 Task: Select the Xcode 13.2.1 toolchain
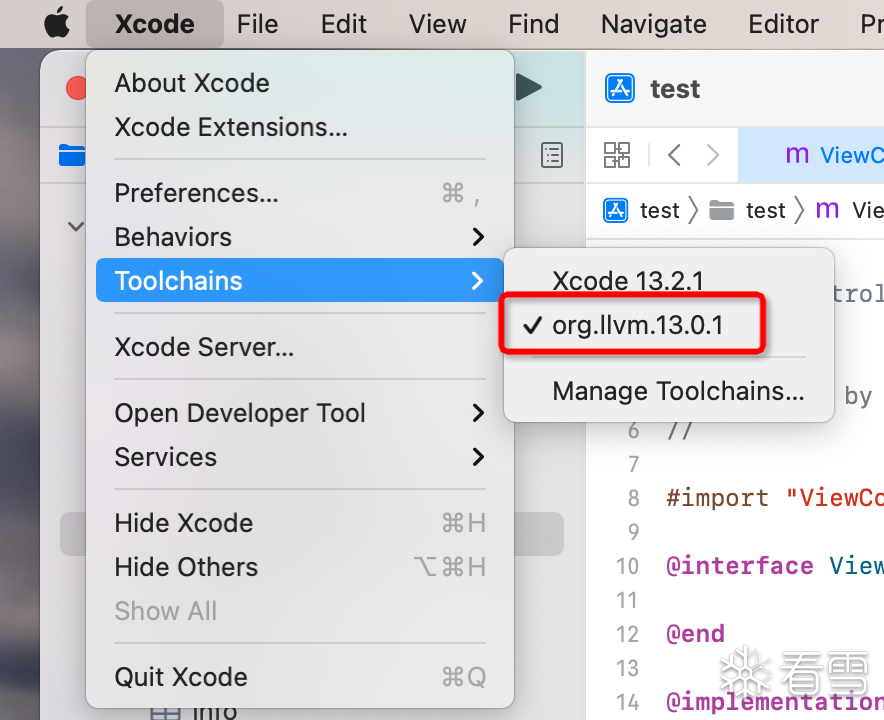point(669,280)
